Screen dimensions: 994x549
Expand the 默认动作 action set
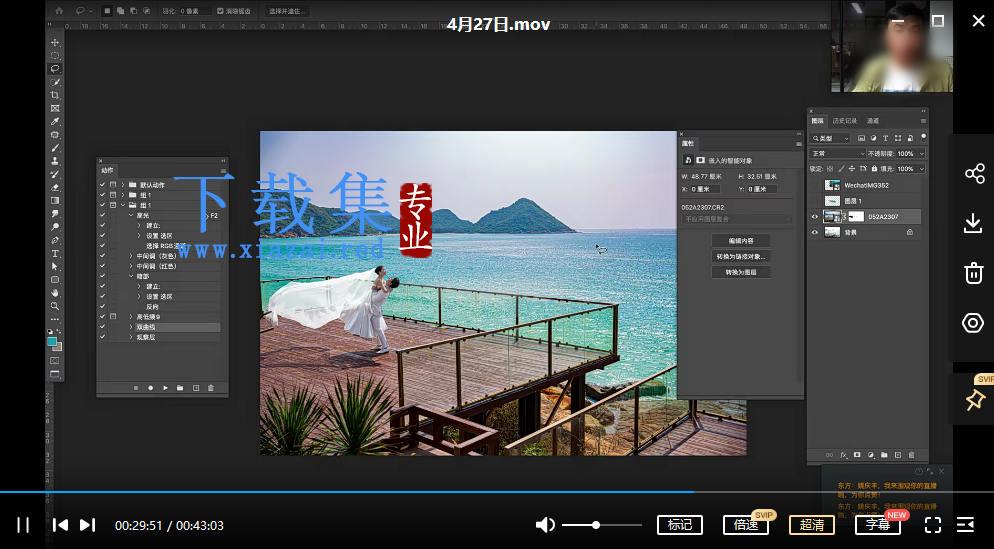coord(123,185)
